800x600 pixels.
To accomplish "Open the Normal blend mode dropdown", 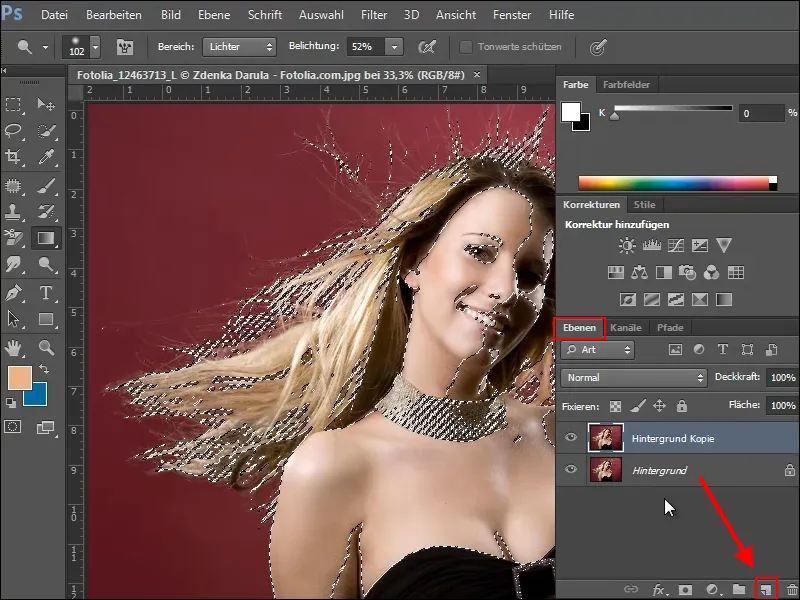I will (634, 378).
